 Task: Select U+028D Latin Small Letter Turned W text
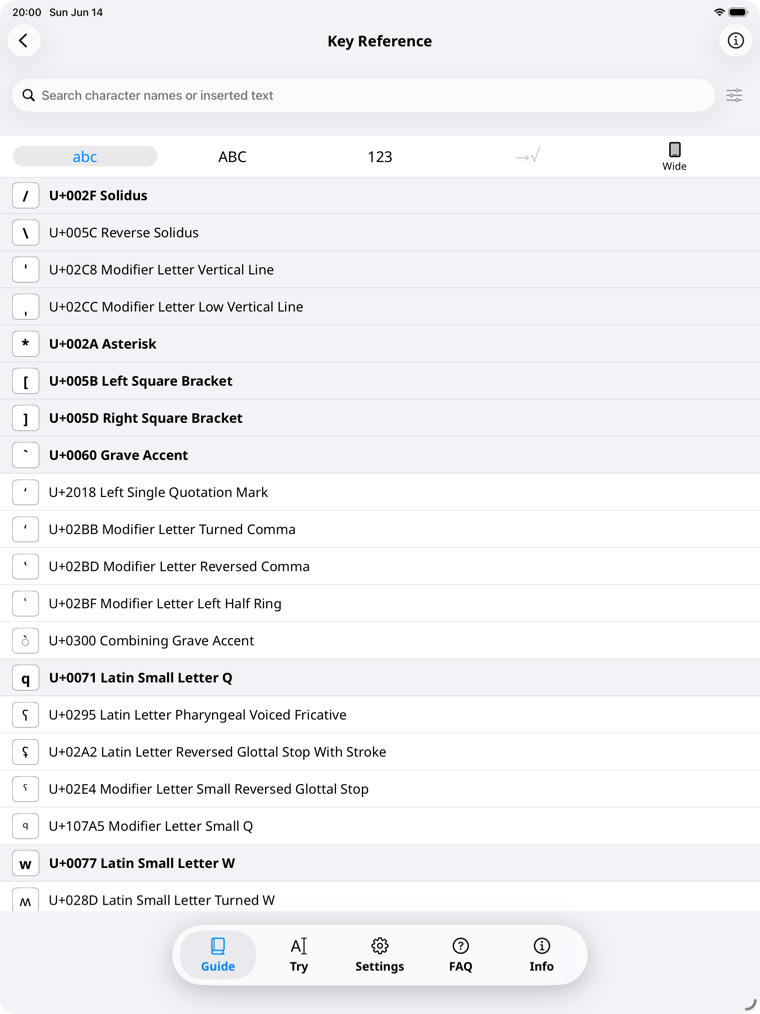pyautogui.click(x=162, y=900)
